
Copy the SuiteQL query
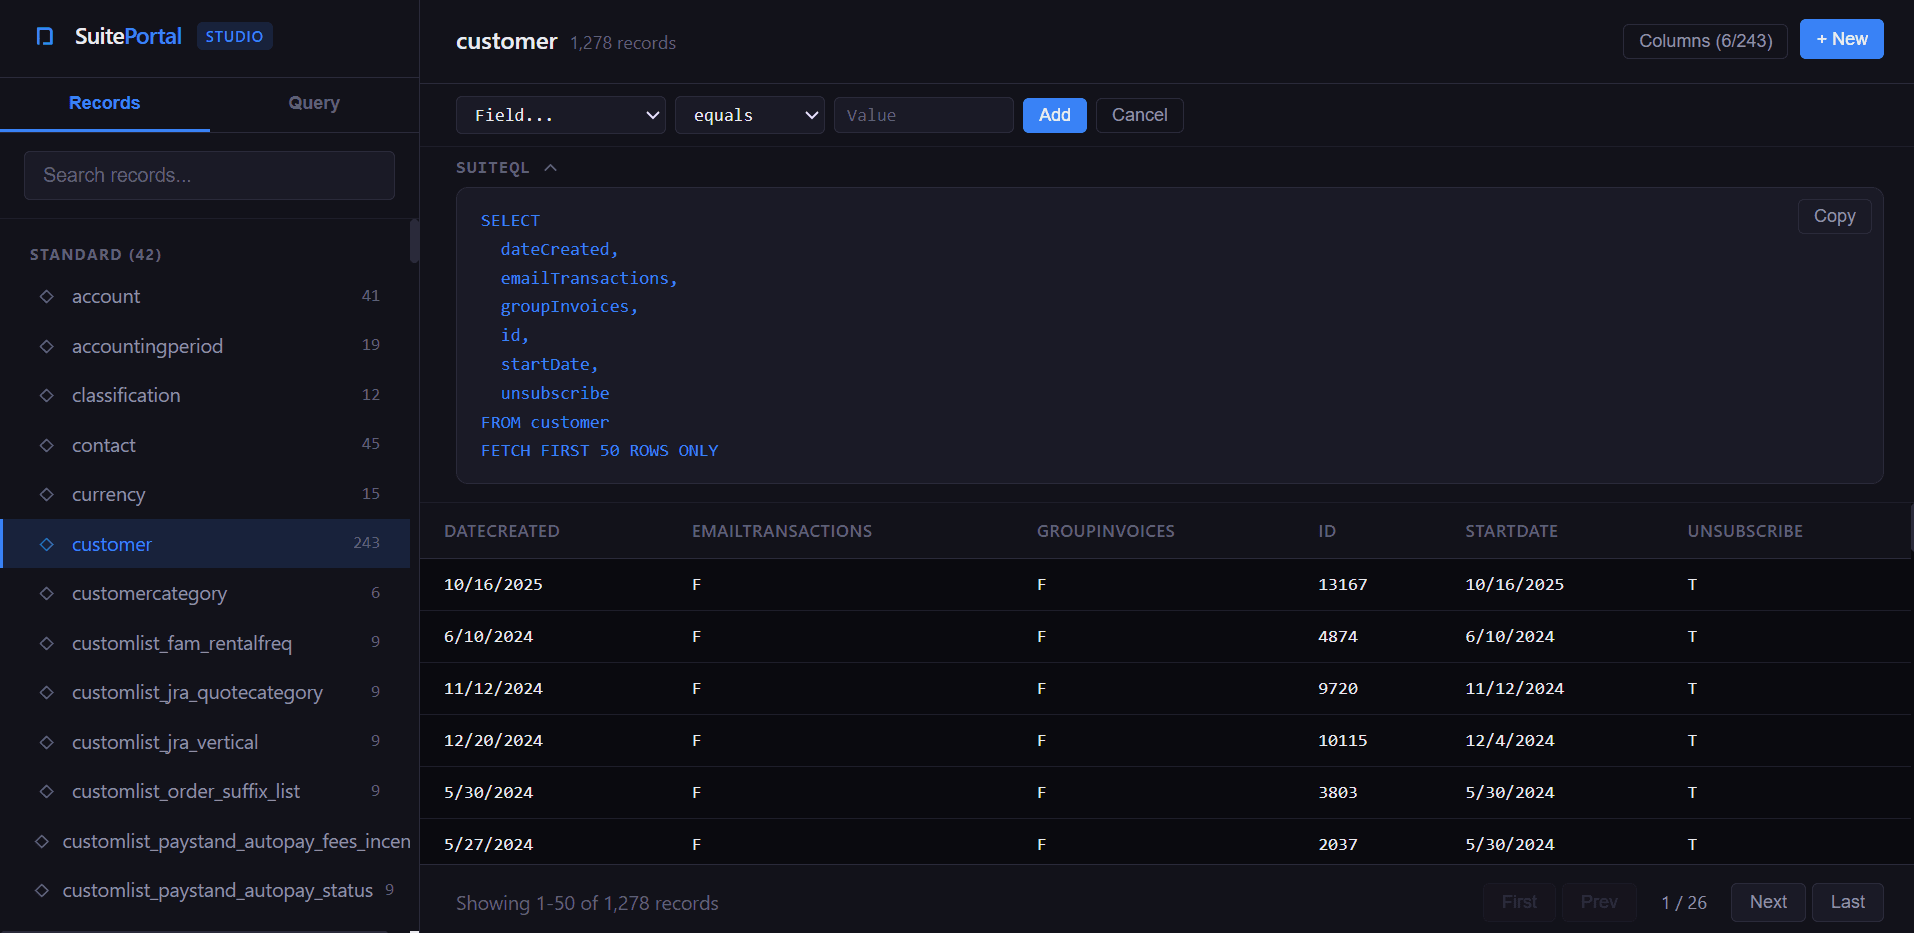click(1834, 216)
